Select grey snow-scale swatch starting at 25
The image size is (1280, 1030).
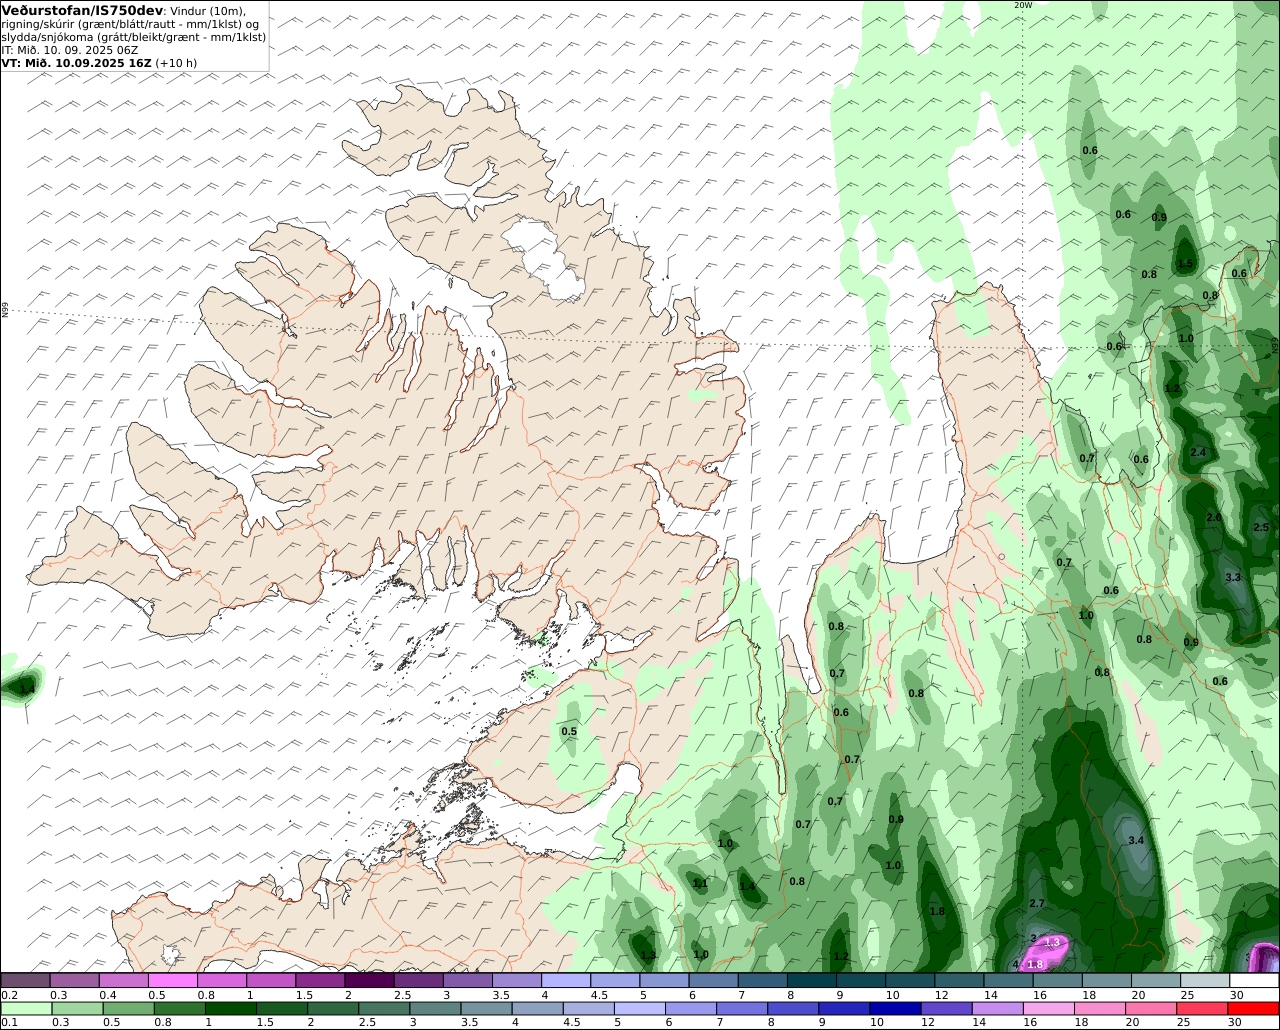(x=1205, y=980)
